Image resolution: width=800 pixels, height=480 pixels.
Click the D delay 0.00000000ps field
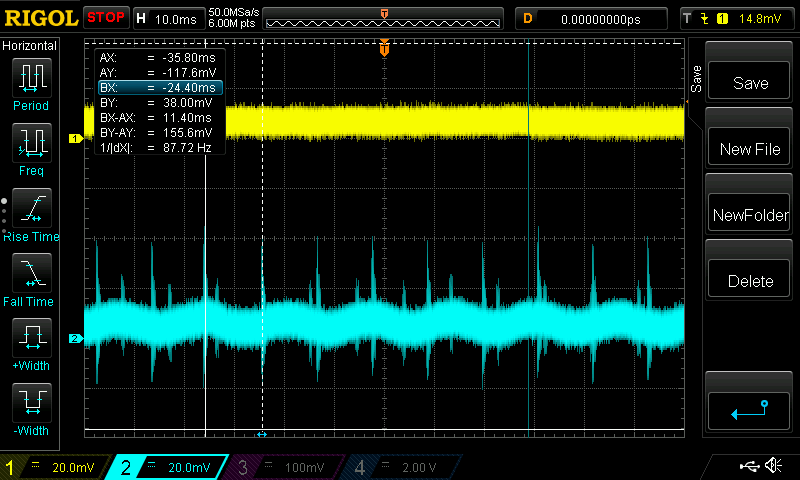(591, 19)
